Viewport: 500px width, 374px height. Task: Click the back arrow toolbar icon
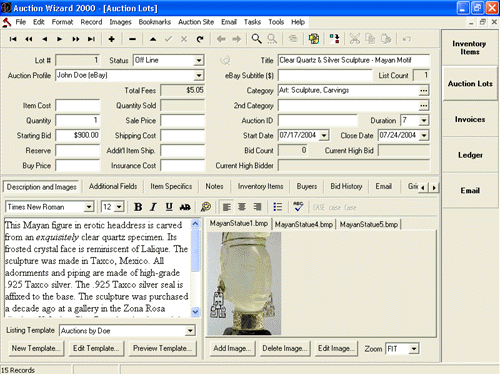[221, 39]
